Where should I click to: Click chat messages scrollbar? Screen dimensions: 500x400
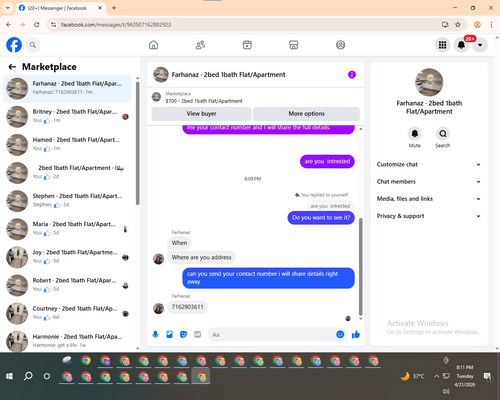click(x=360, y=267)
